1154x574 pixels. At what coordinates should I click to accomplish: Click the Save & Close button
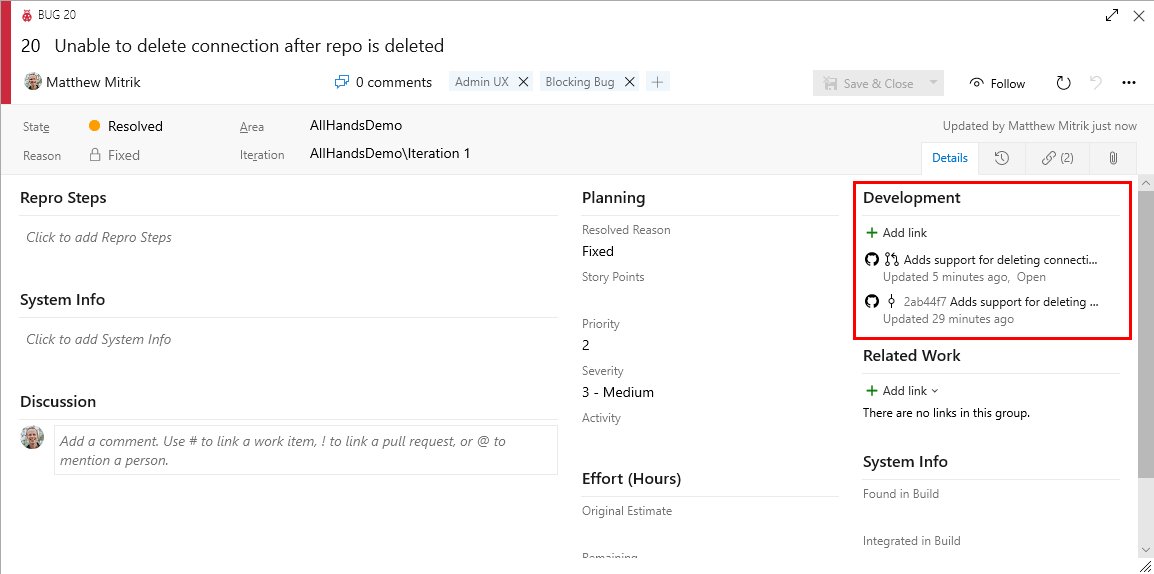[868, 83]
